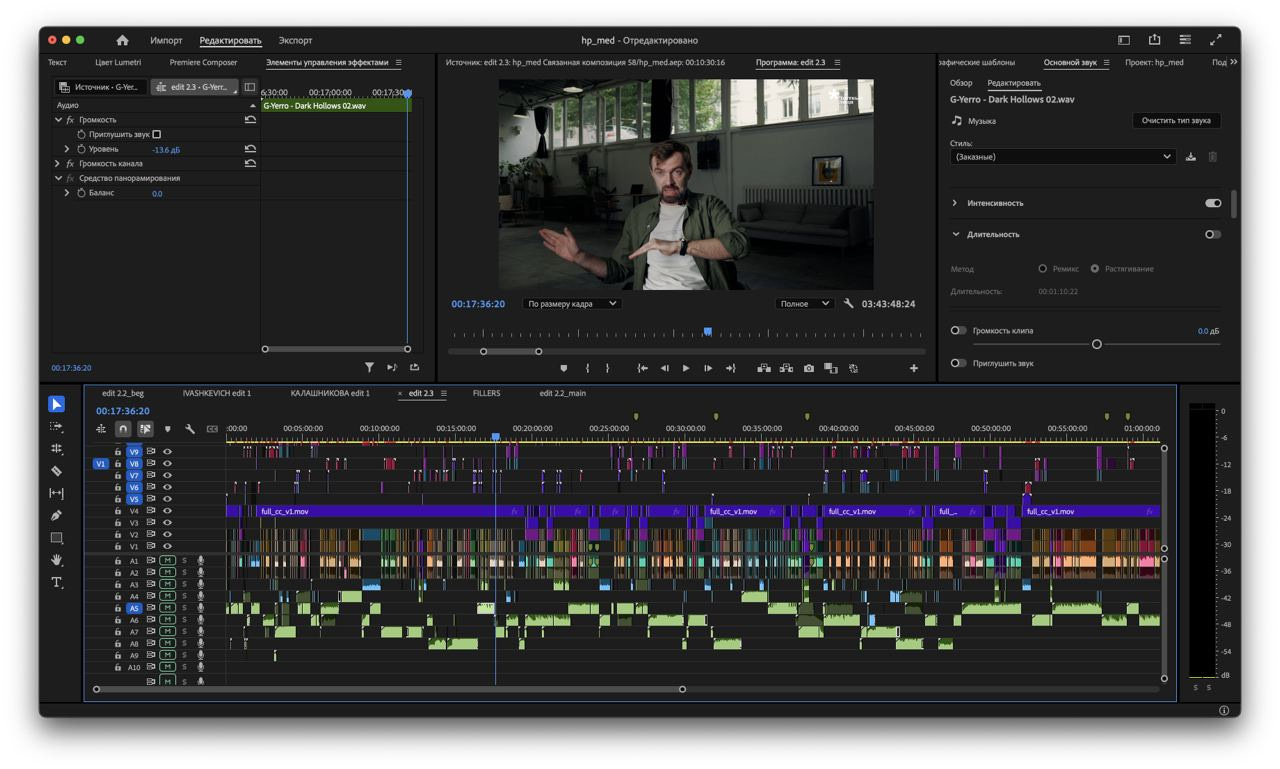Select Растягивание radio option

[x=1095, y=268]
